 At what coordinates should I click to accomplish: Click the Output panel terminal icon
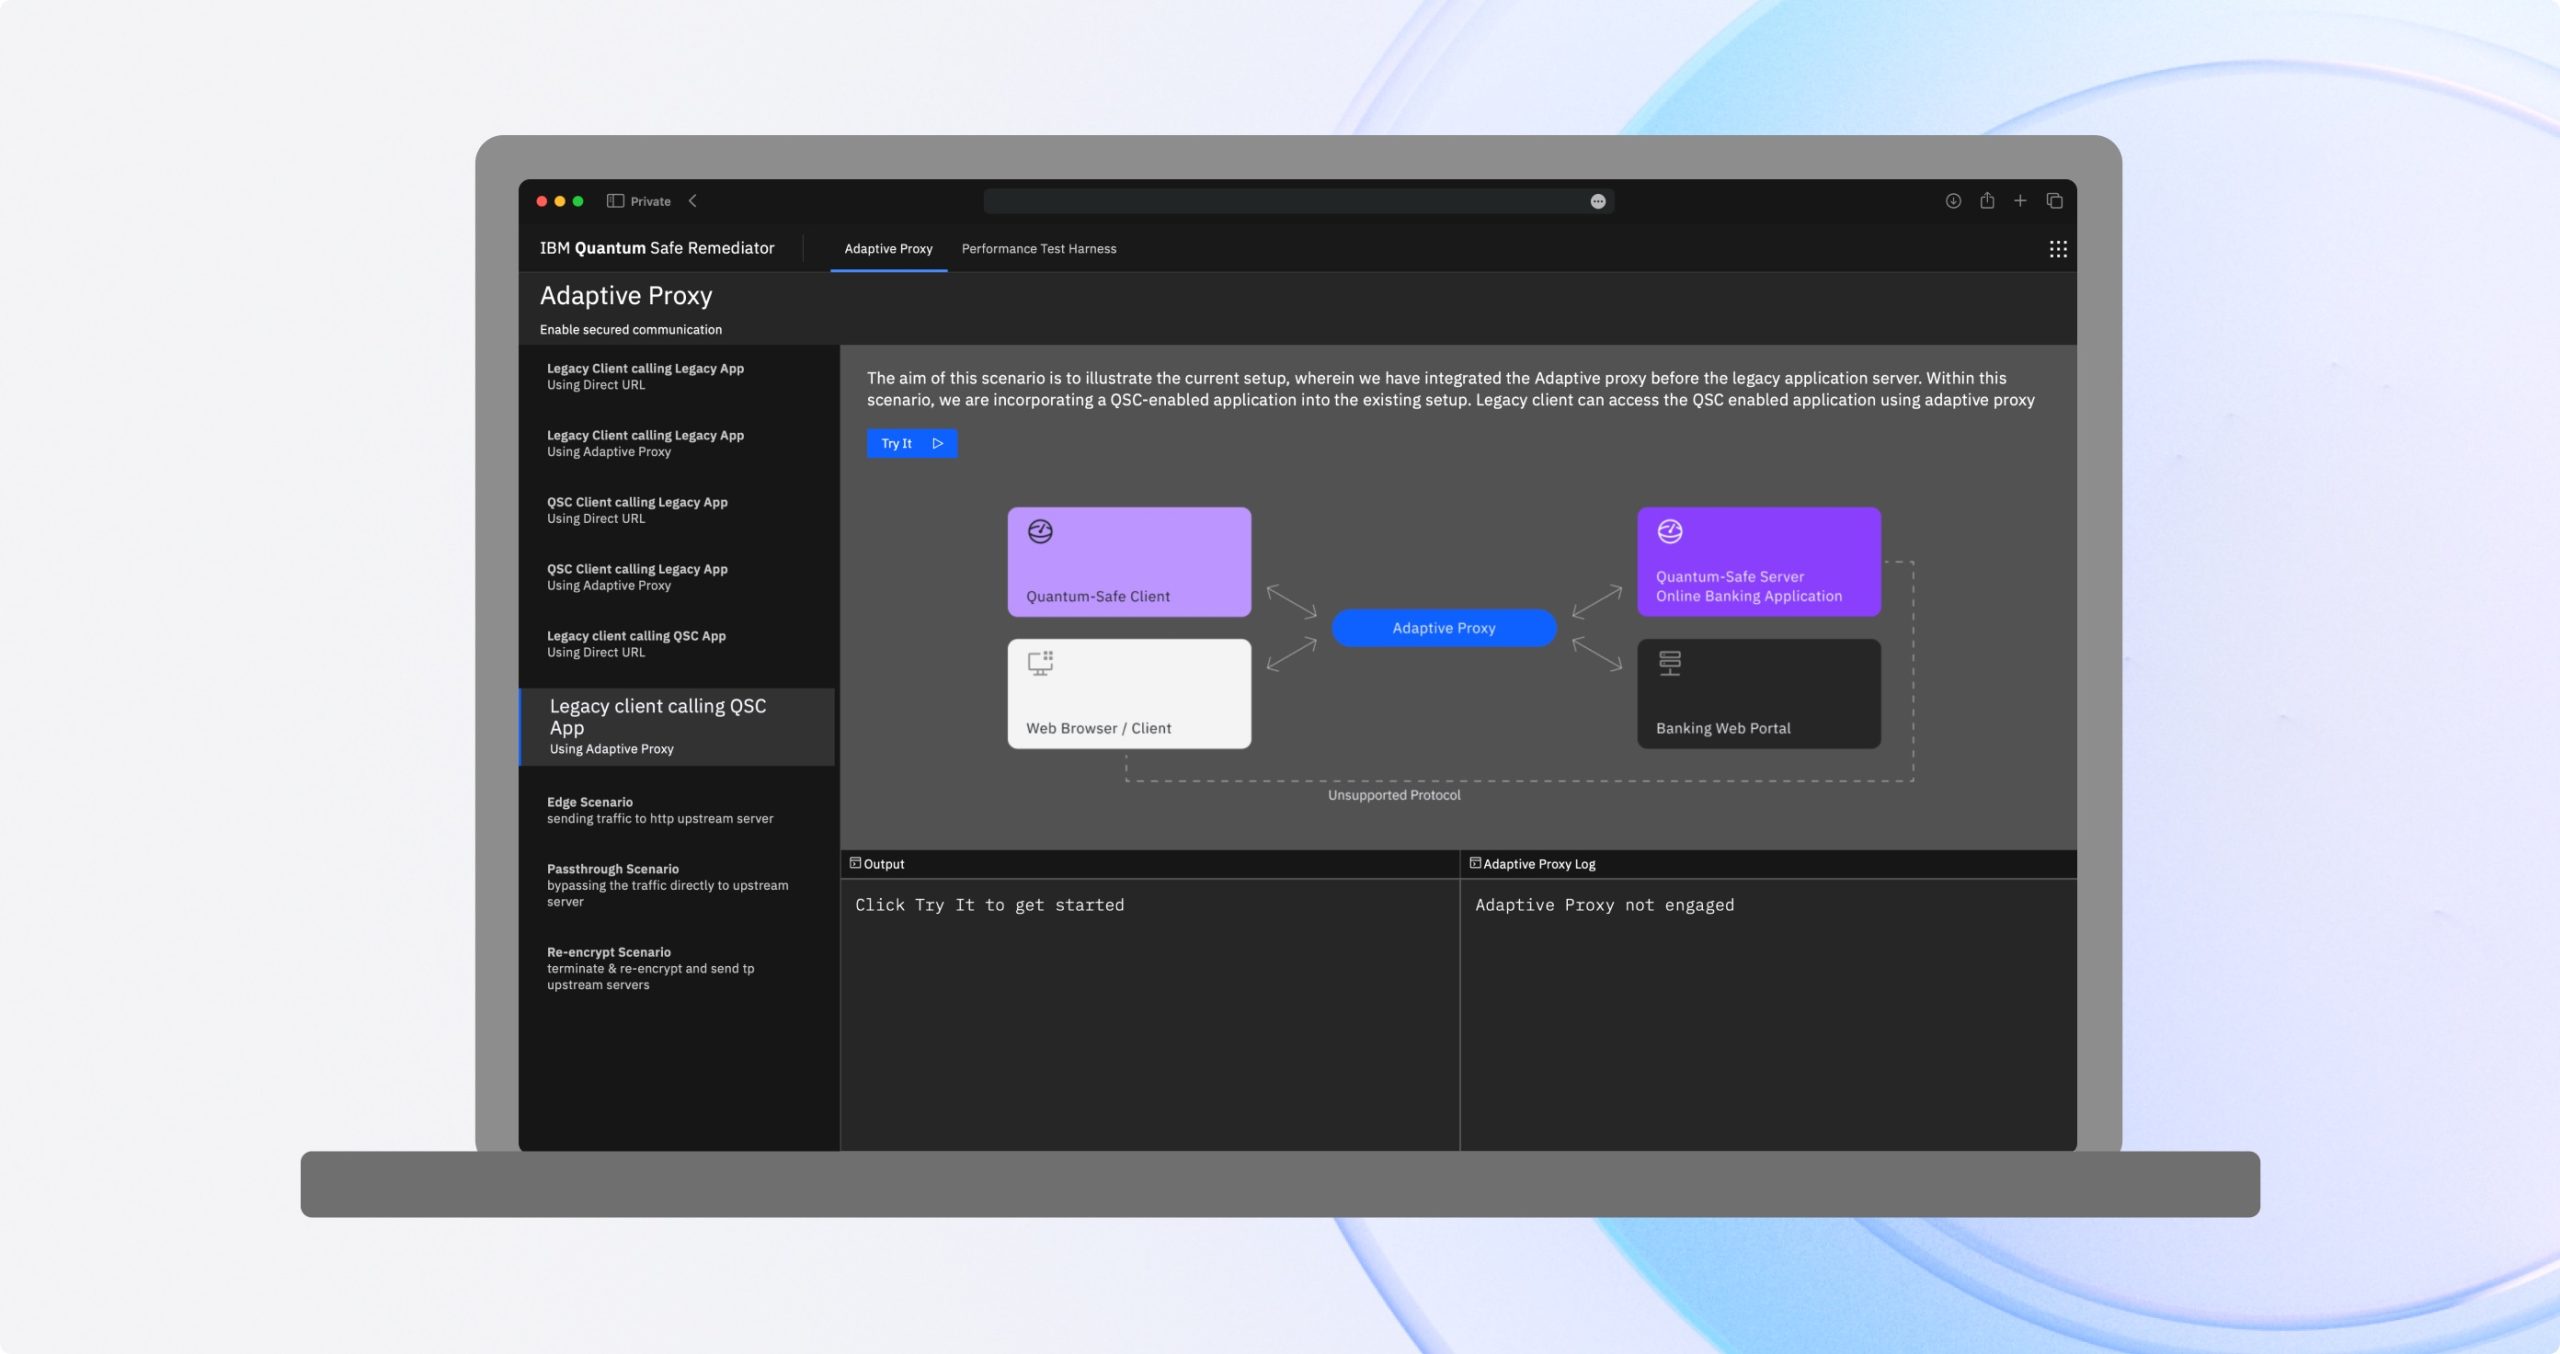(855, 863)
